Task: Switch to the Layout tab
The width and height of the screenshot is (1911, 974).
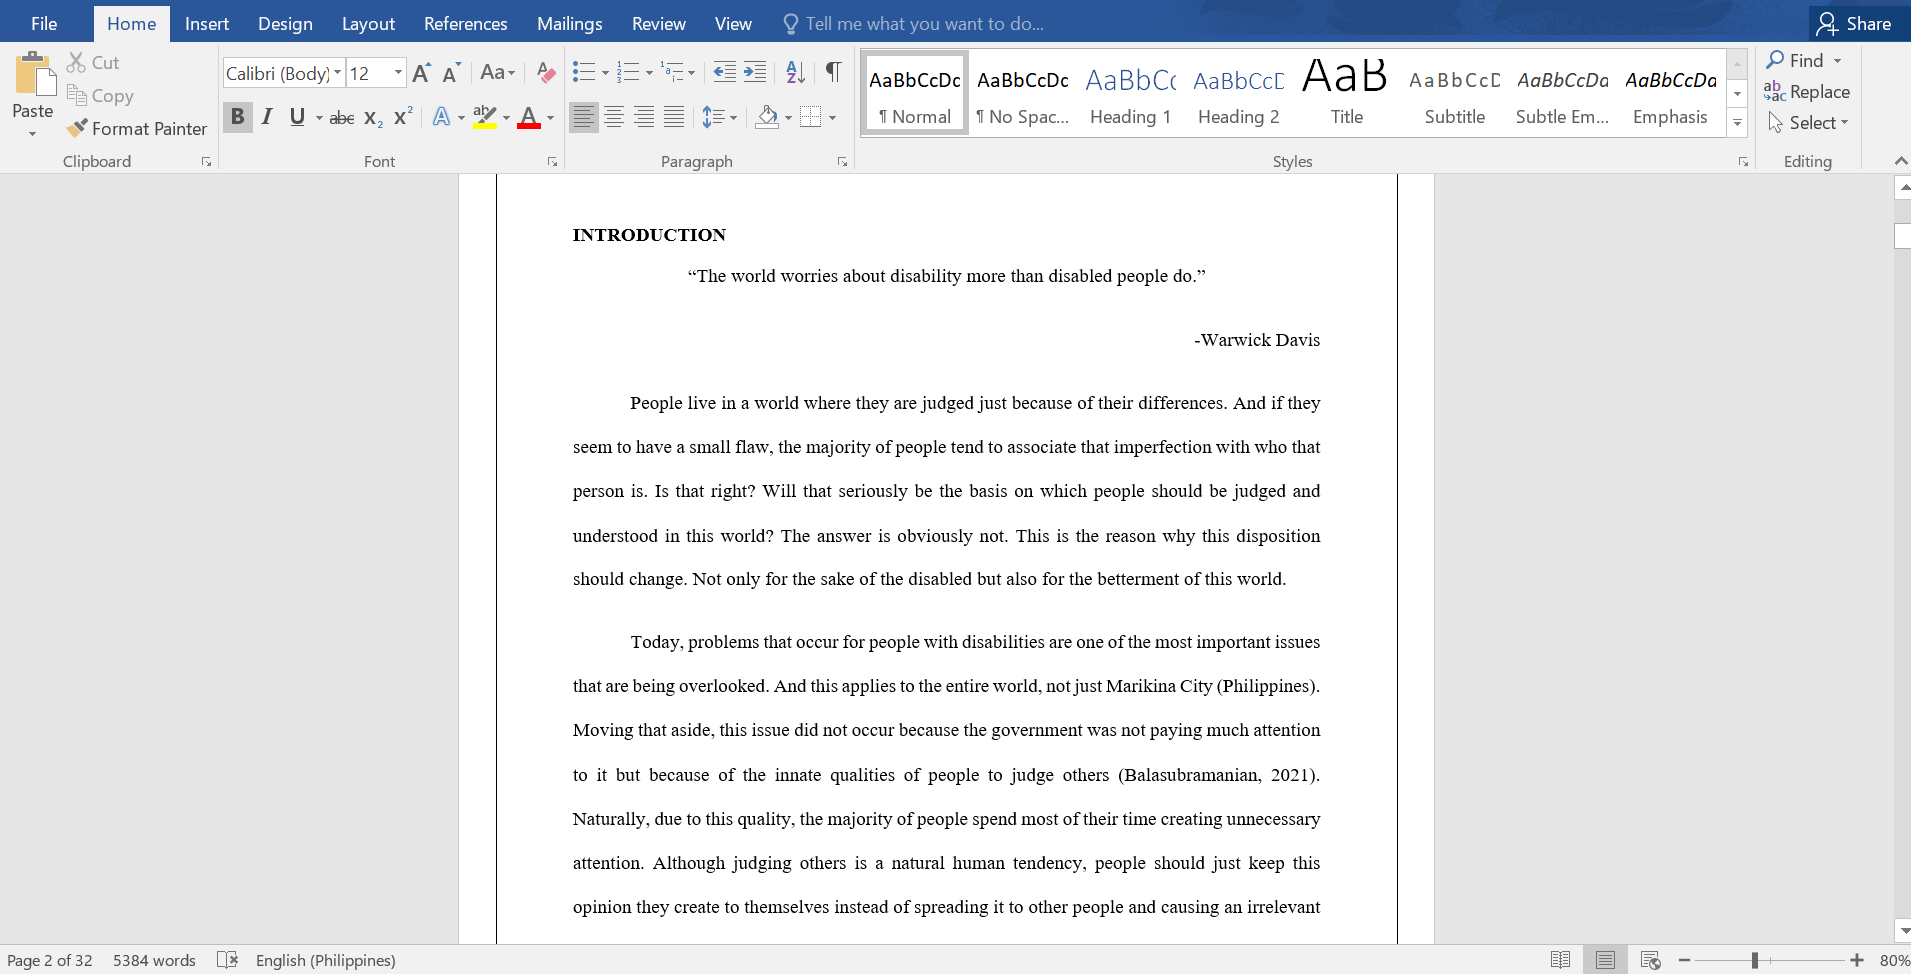Action: (x=368, y=23)
